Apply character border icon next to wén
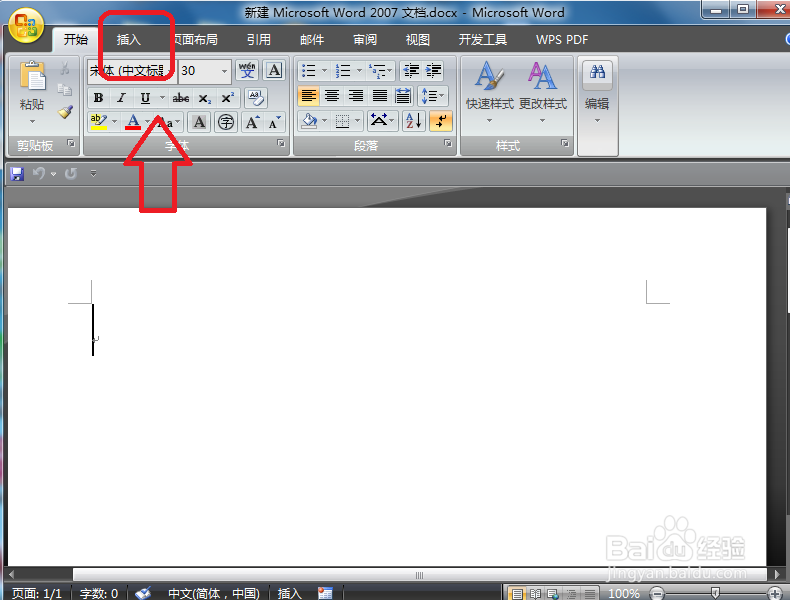The image size is (790, 600). point(274,71)
